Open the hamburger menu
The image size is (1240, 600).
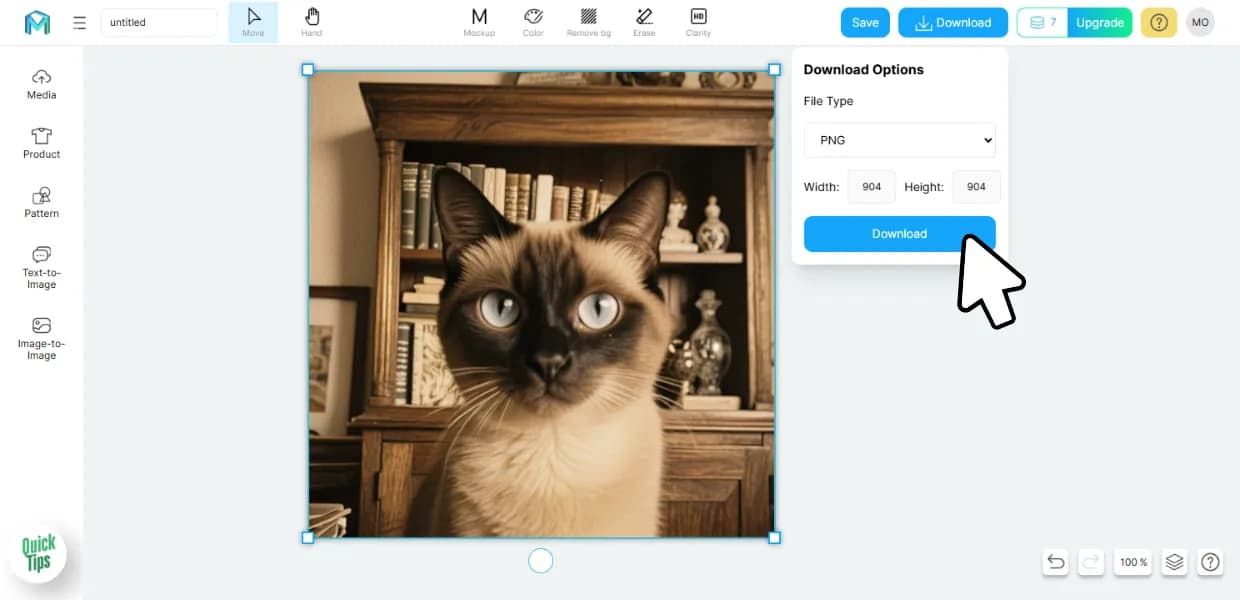80,23
